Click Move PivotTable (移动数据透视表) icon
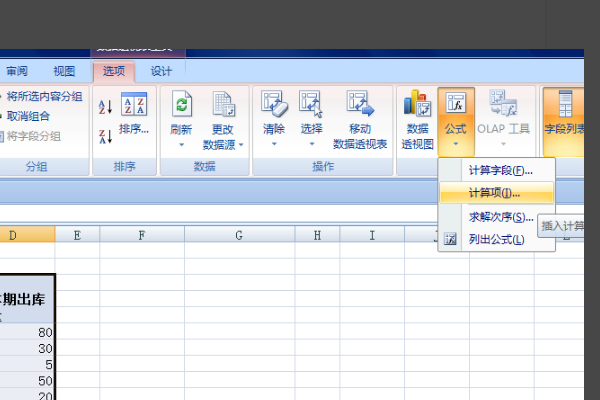This screenshot has width=600, height=400. pos(359,104)
